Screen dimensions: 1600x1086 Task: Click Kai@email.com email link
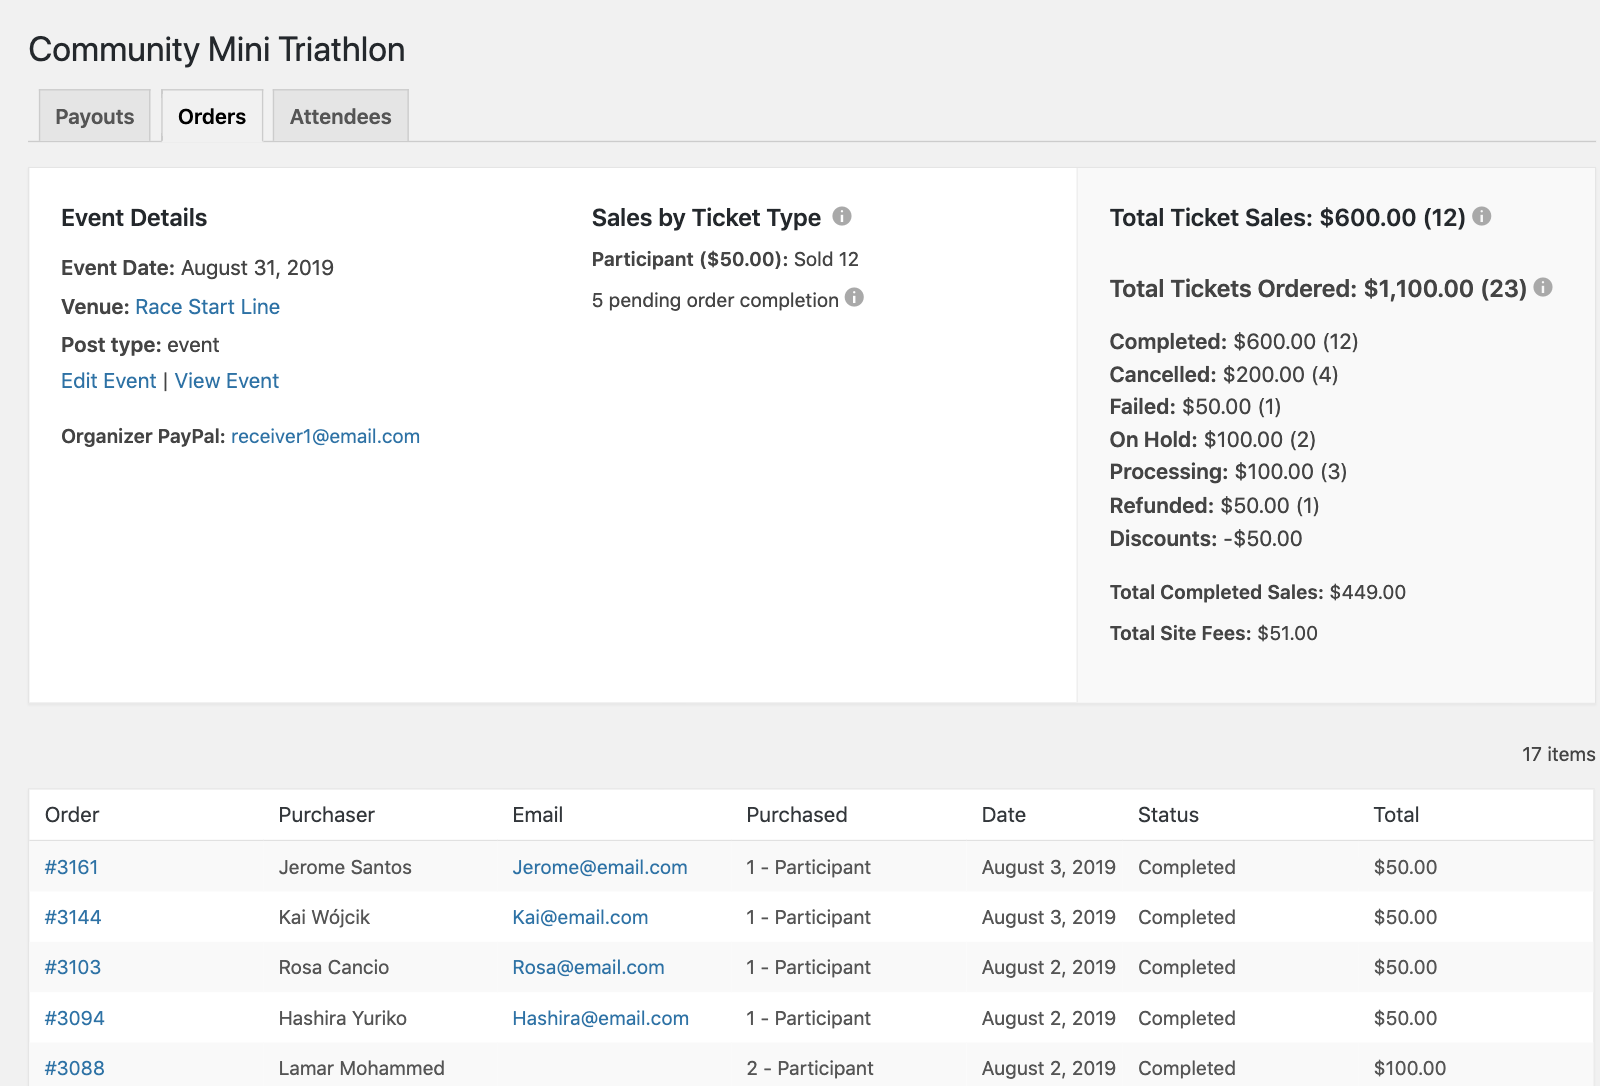(x=580, y=917)
